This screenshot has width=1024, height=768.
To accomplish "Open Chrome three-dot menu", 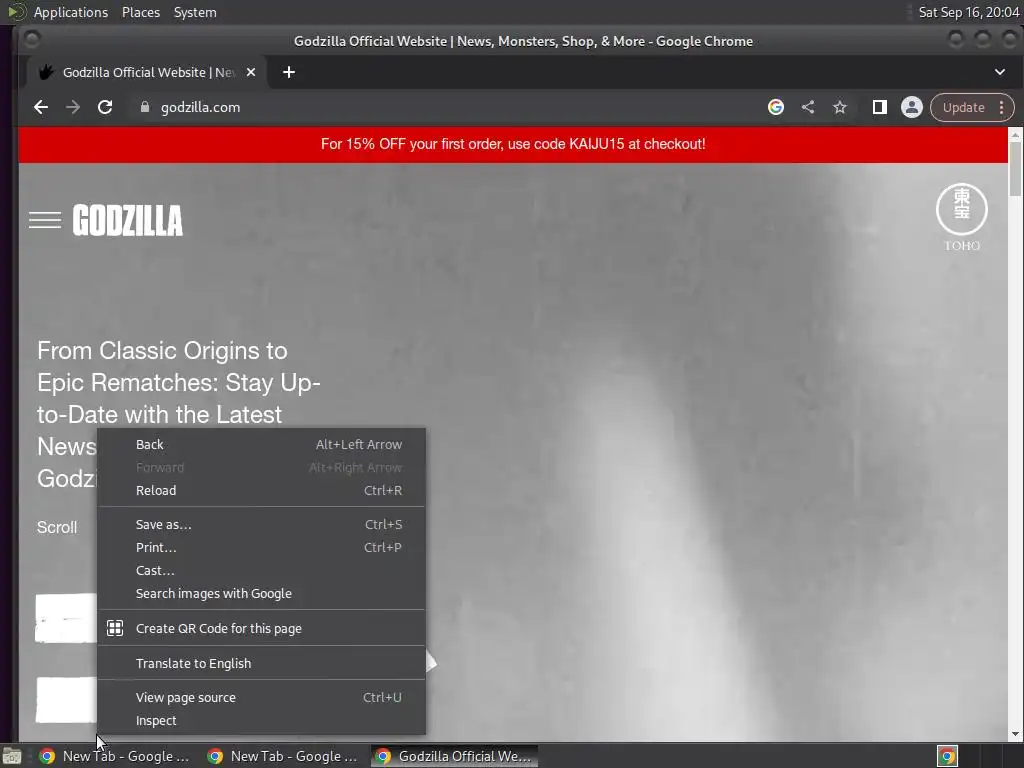I will 1001,107.
